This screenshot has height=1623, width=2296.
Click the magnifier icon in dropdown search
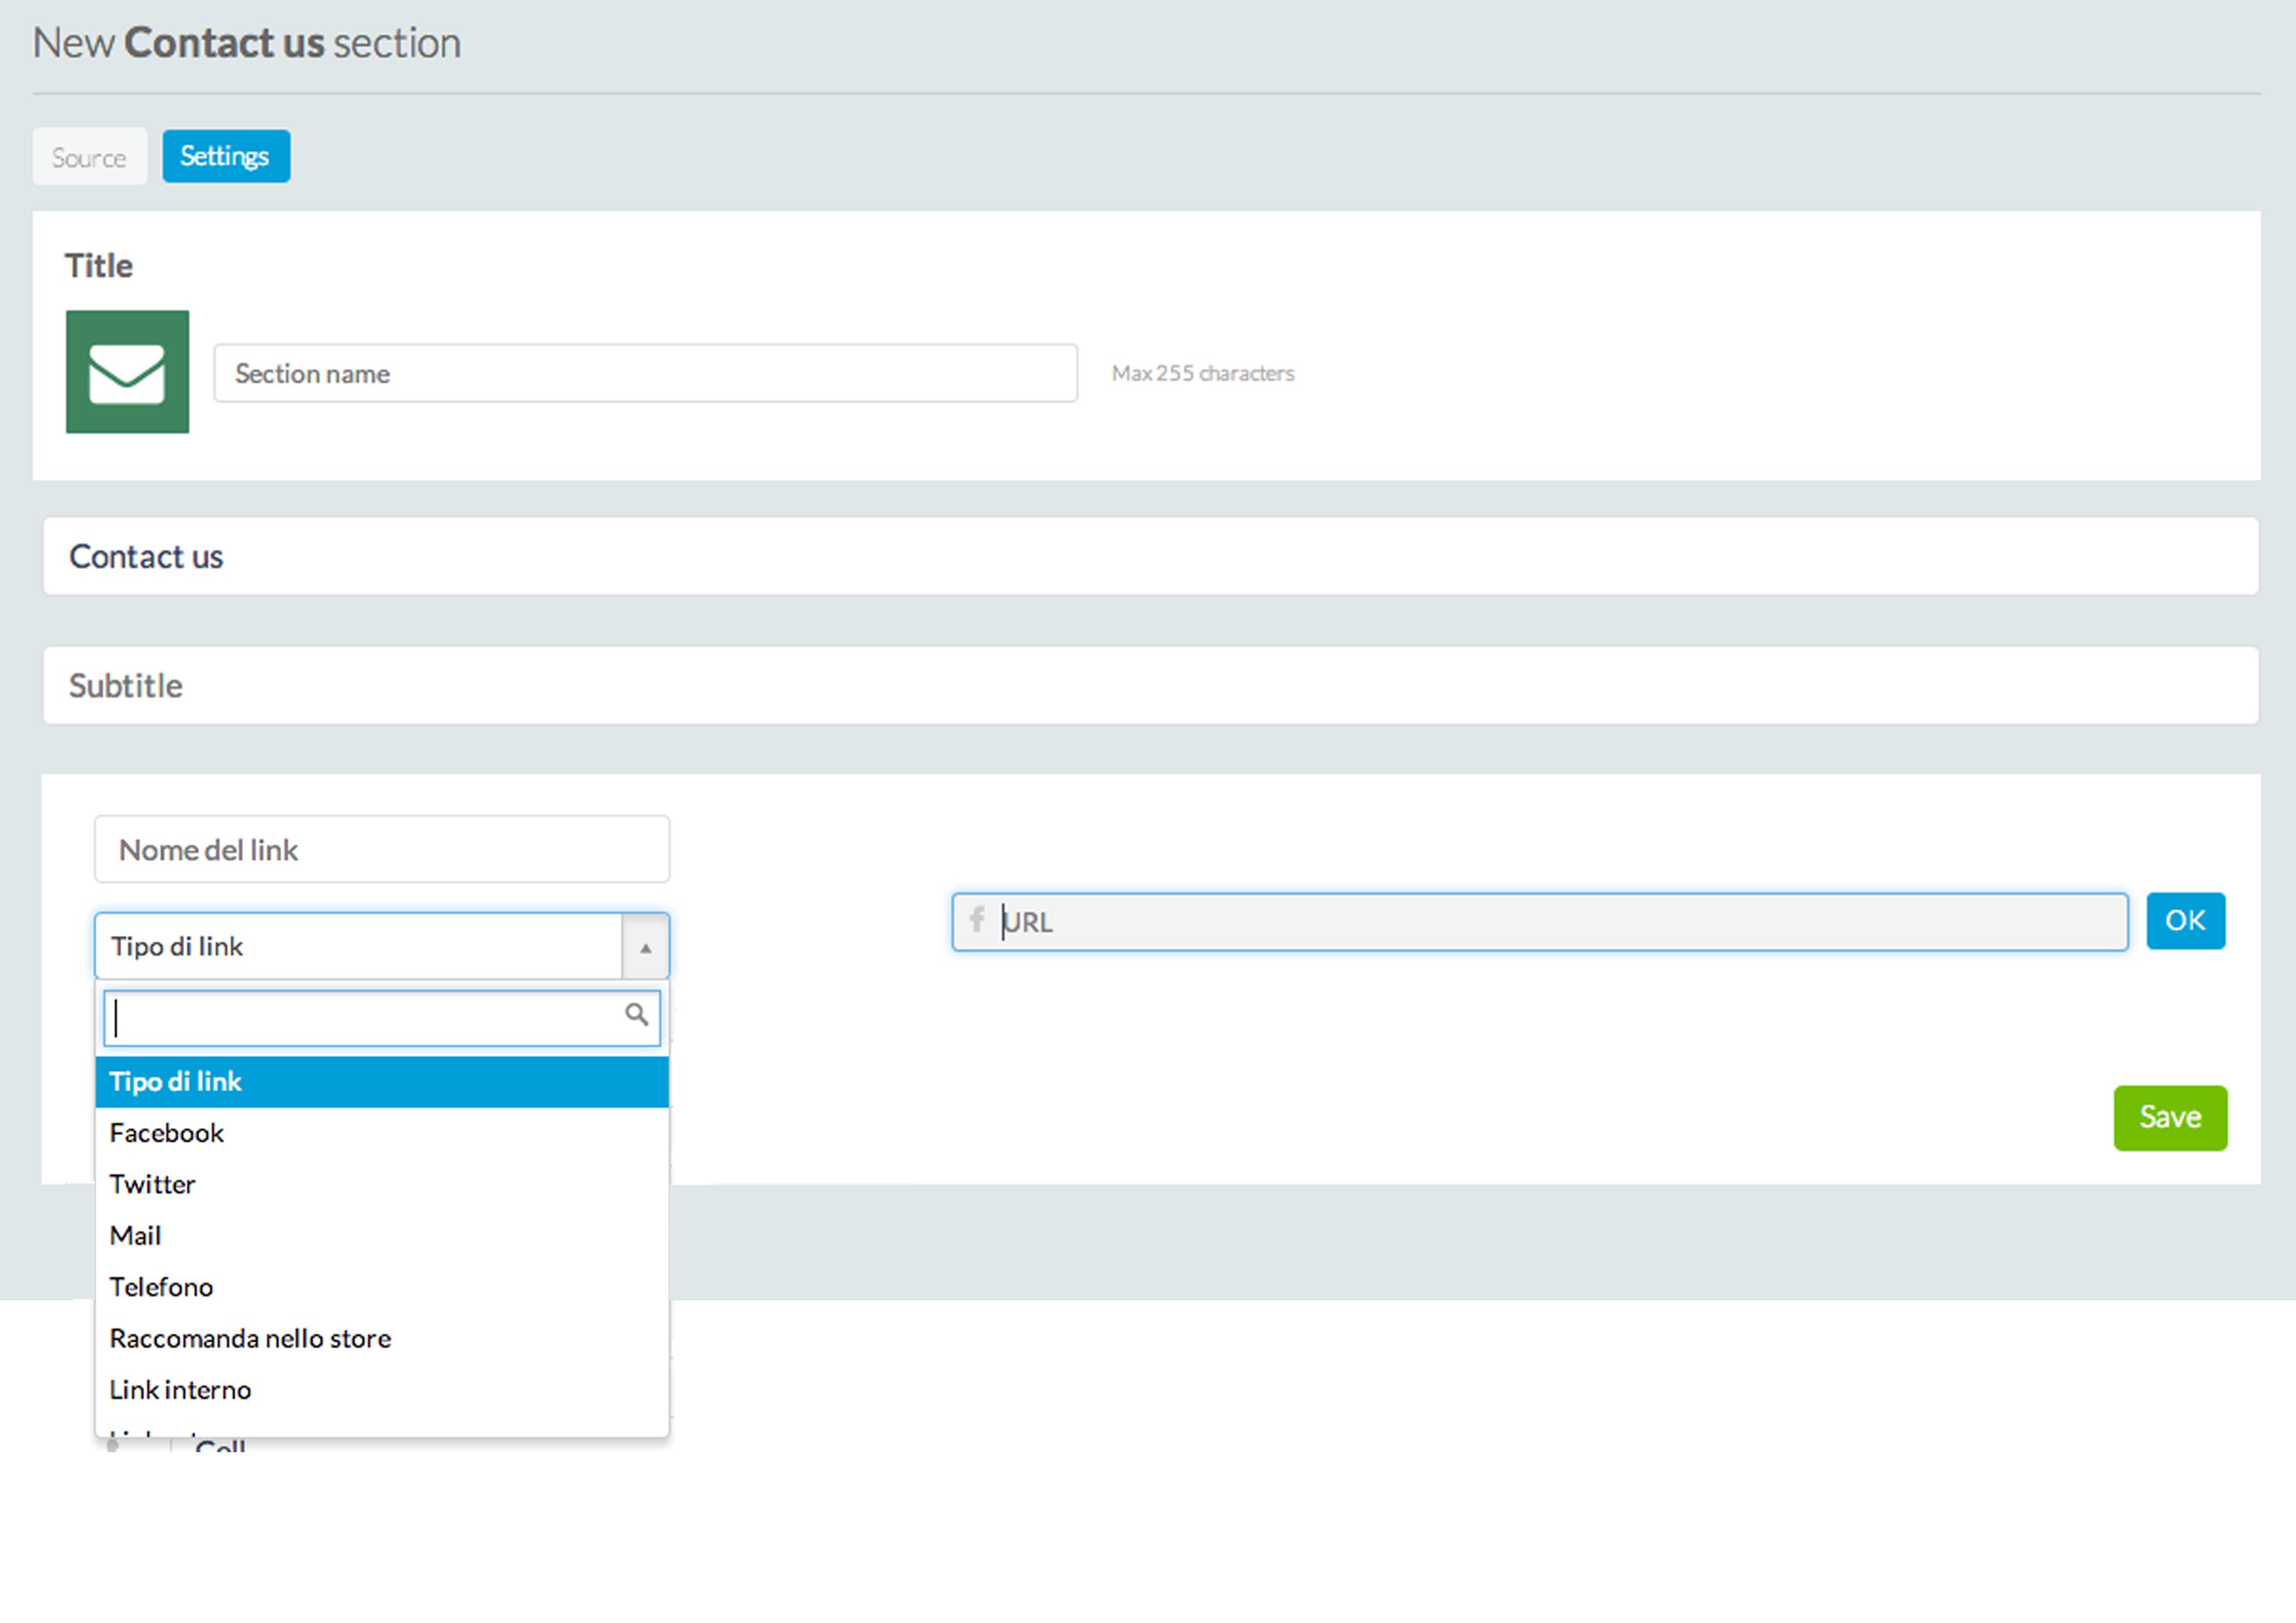(636, 1014)
